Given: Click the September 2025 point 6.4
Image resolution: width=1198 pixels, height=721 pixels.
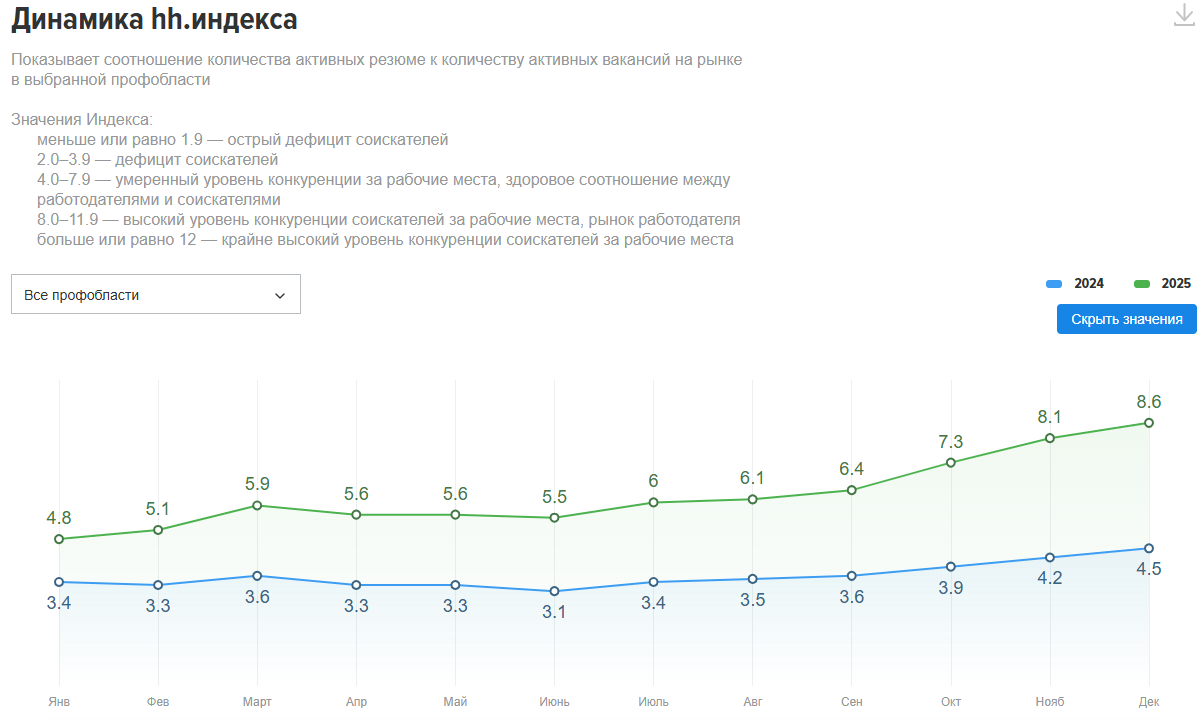Looking at the screenshot, I should pos(851,490).
